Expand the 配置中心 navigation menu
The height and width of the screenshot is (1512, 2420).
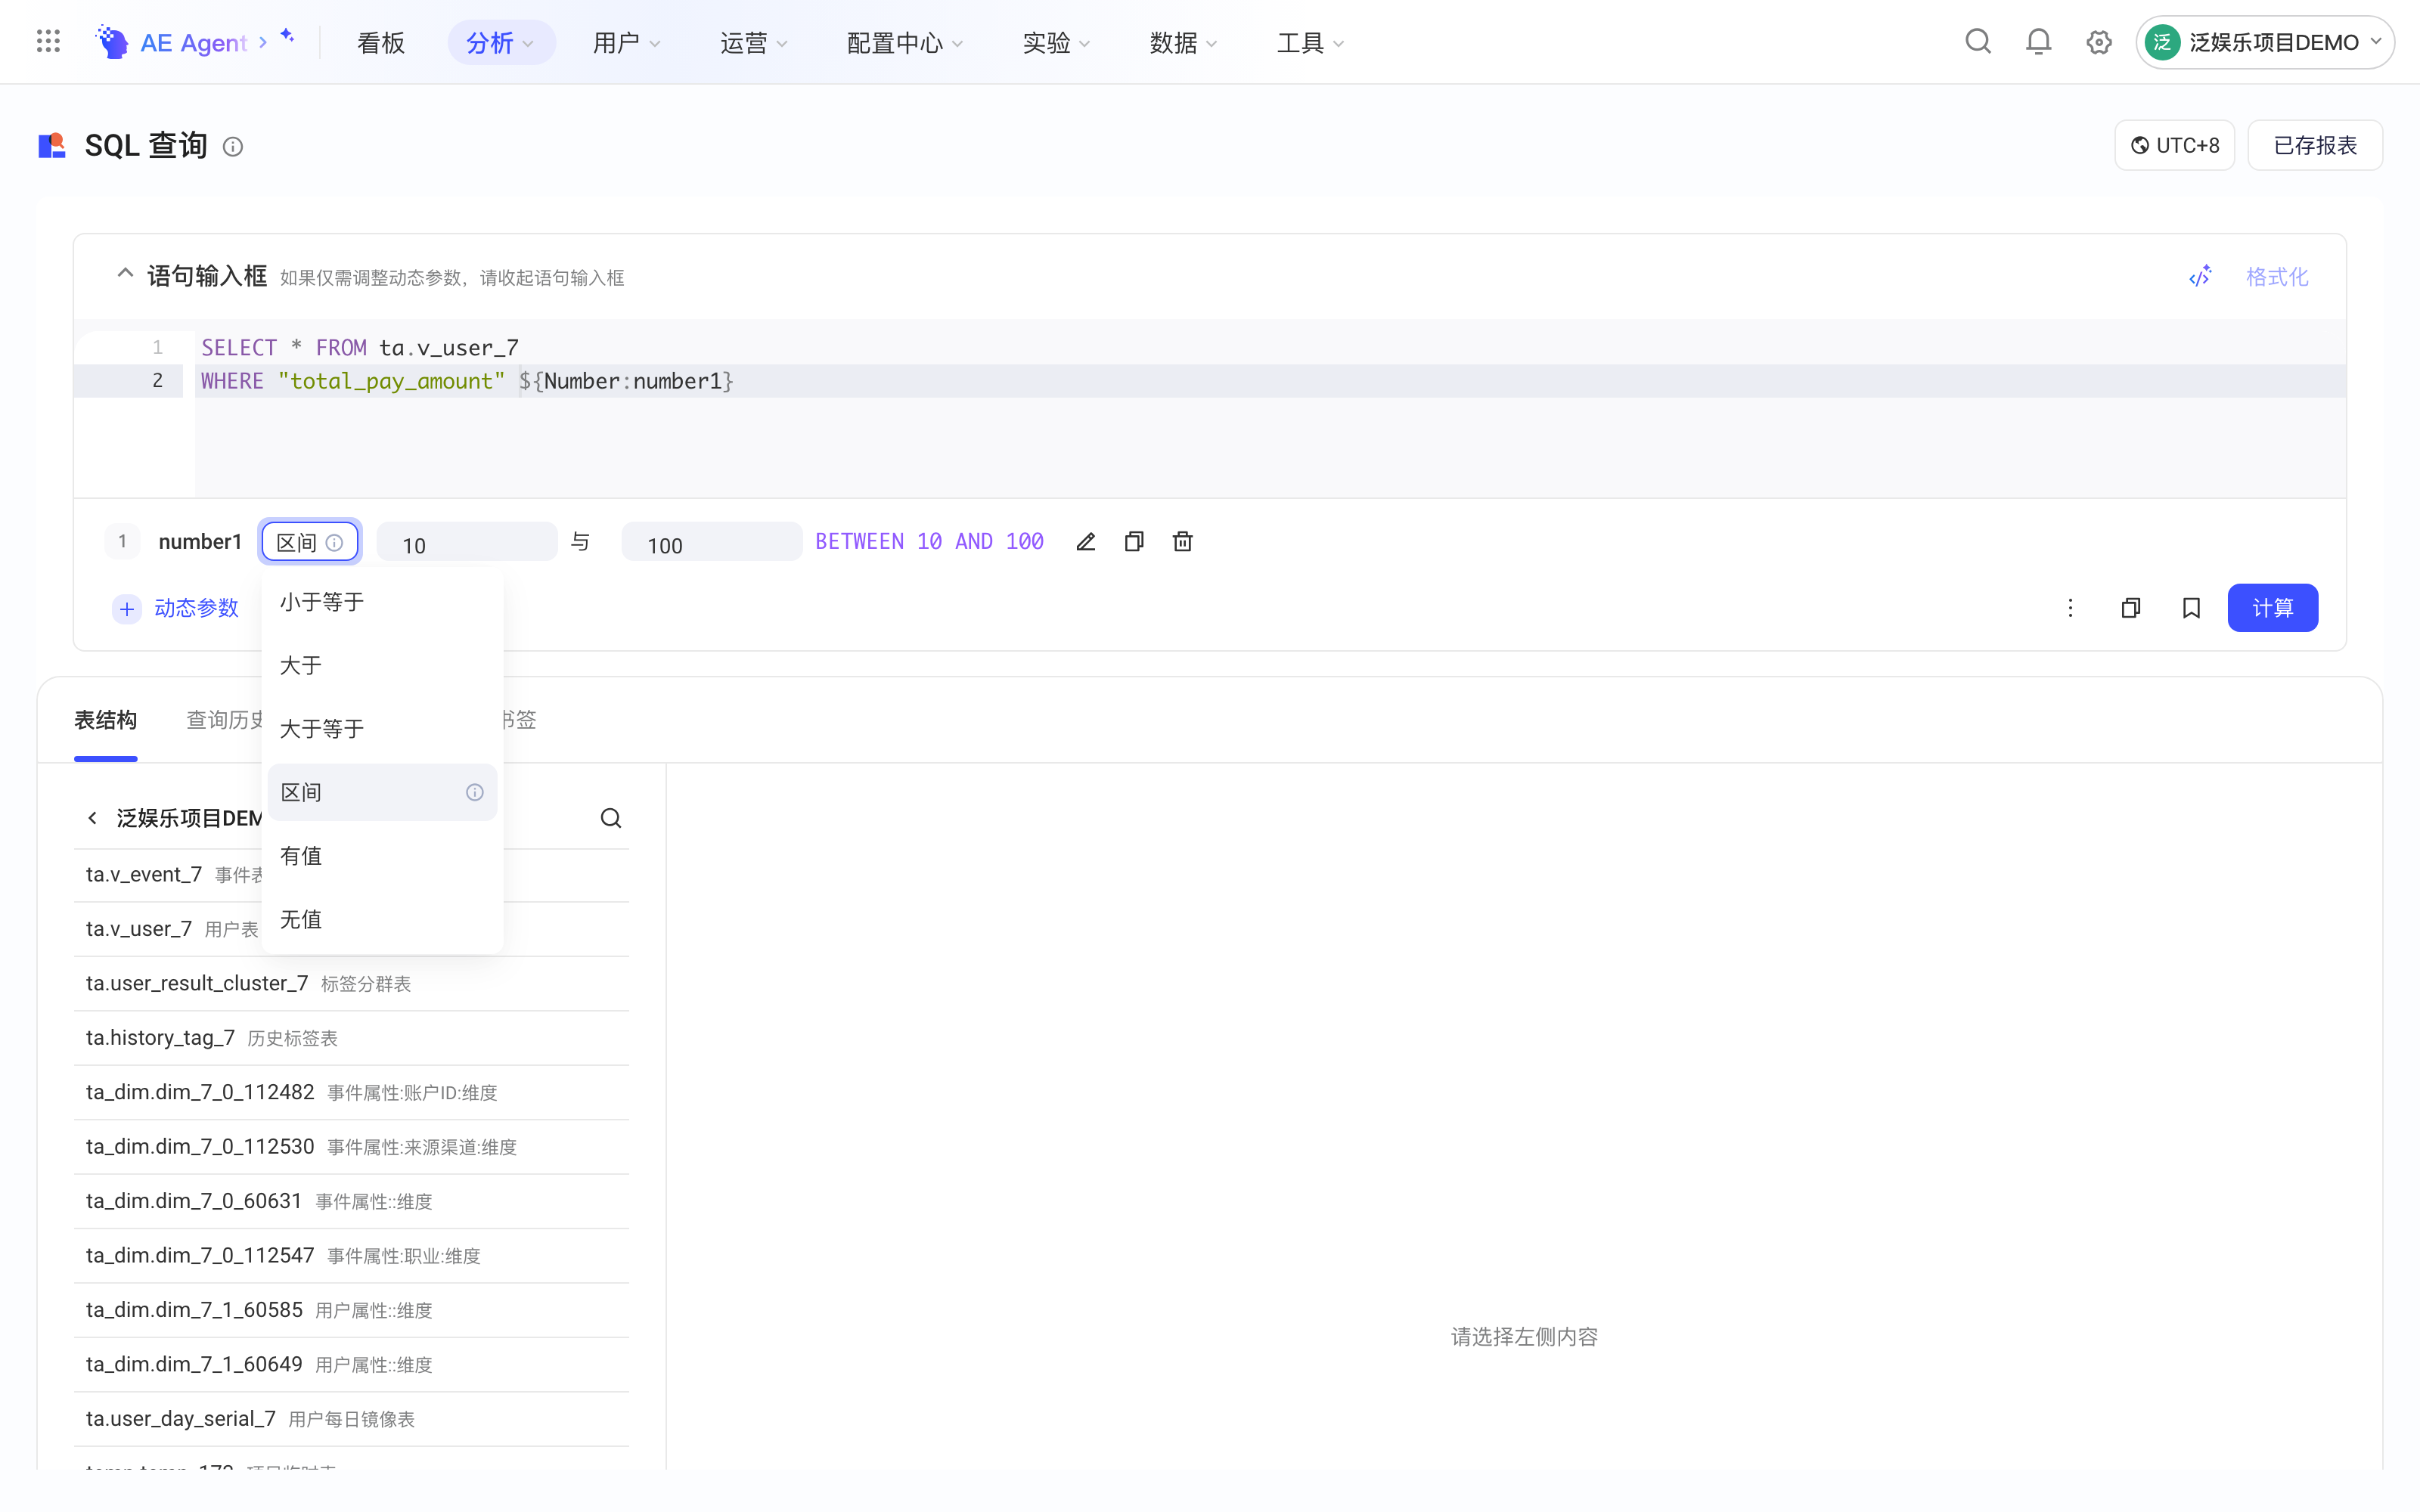(905, 42)
